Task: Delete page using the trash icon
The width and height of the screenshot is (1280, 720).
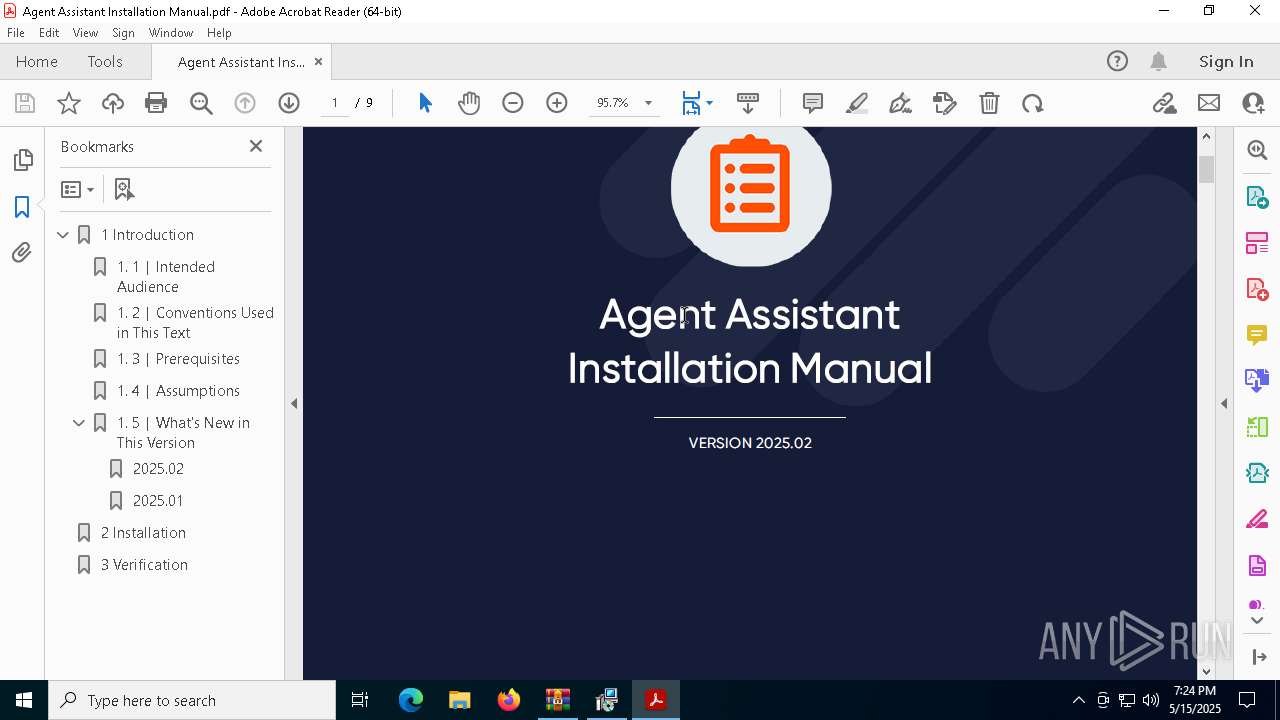Action: 989,103
